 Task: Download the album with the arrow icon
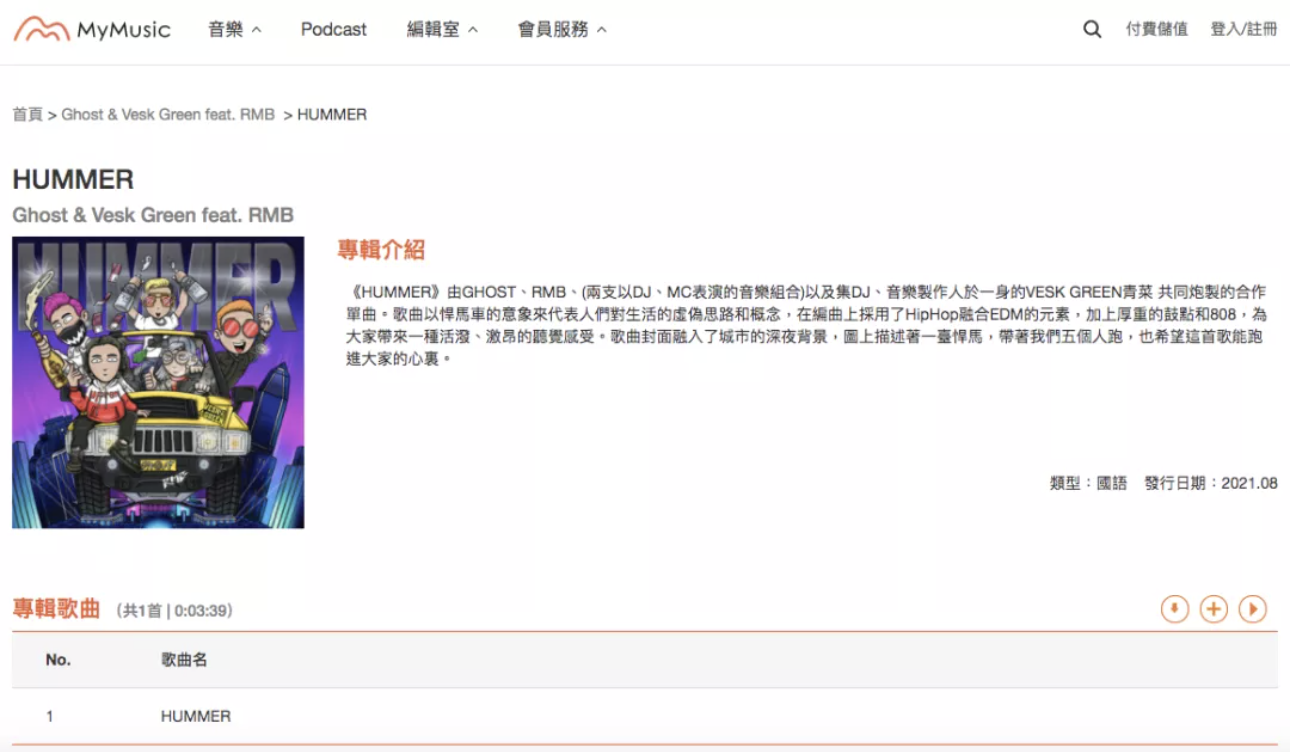tap(1174, 608)
